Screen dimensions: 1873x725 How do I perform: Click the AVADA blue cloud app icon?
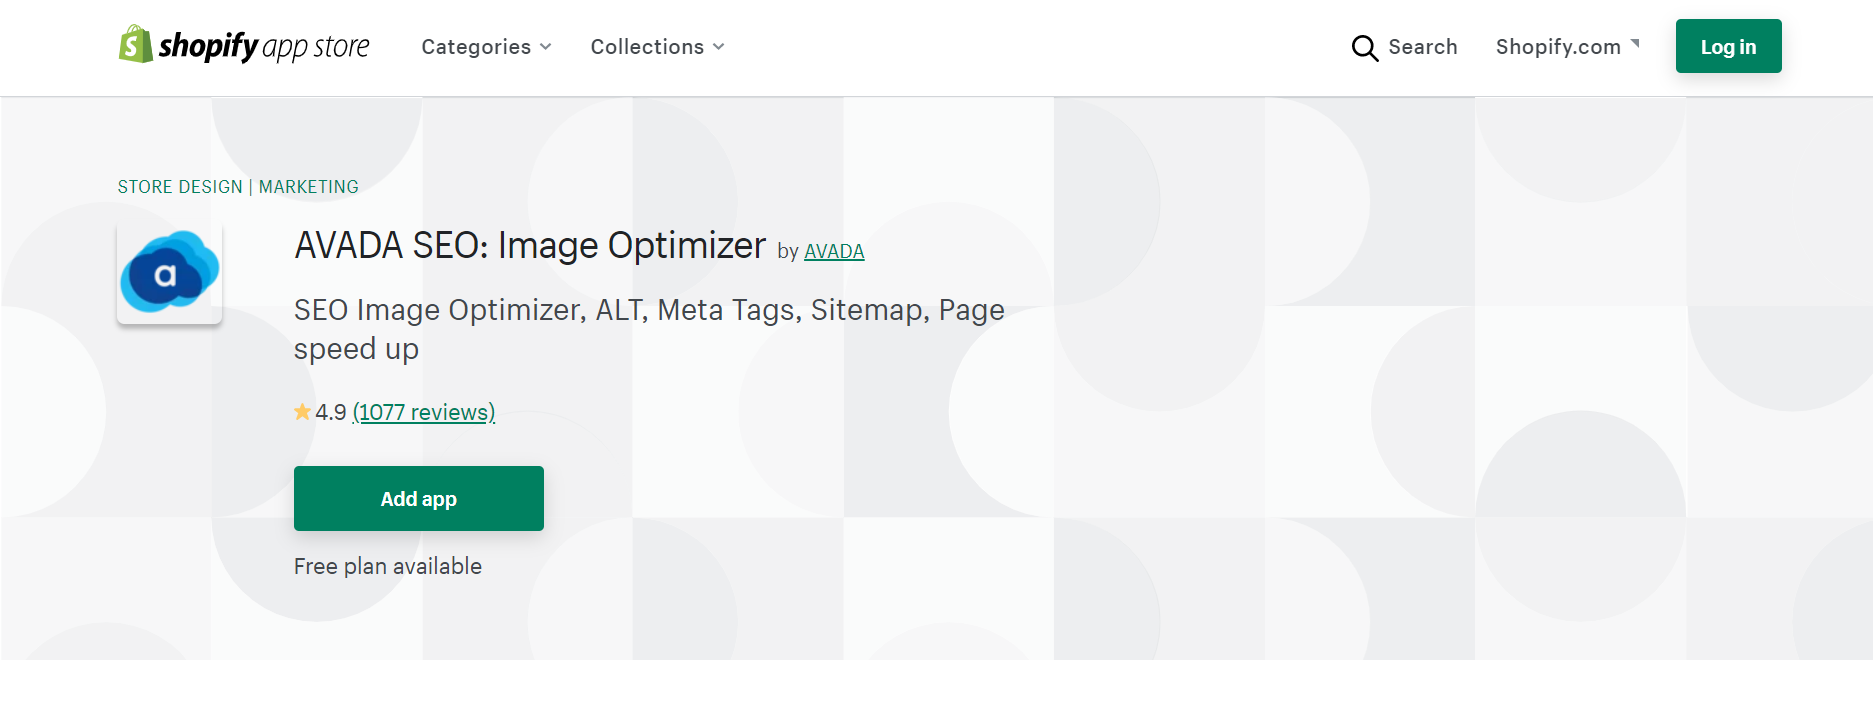[169, 272]
